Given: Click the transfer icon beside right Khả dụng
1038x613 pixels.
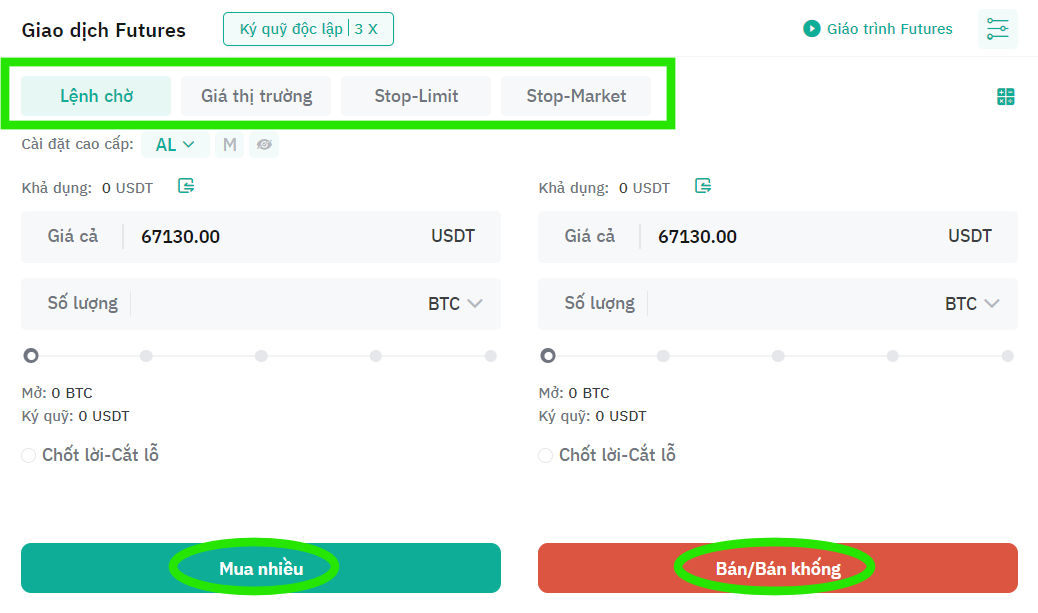Looking at the screenshot, I should (x=703, y=186).
